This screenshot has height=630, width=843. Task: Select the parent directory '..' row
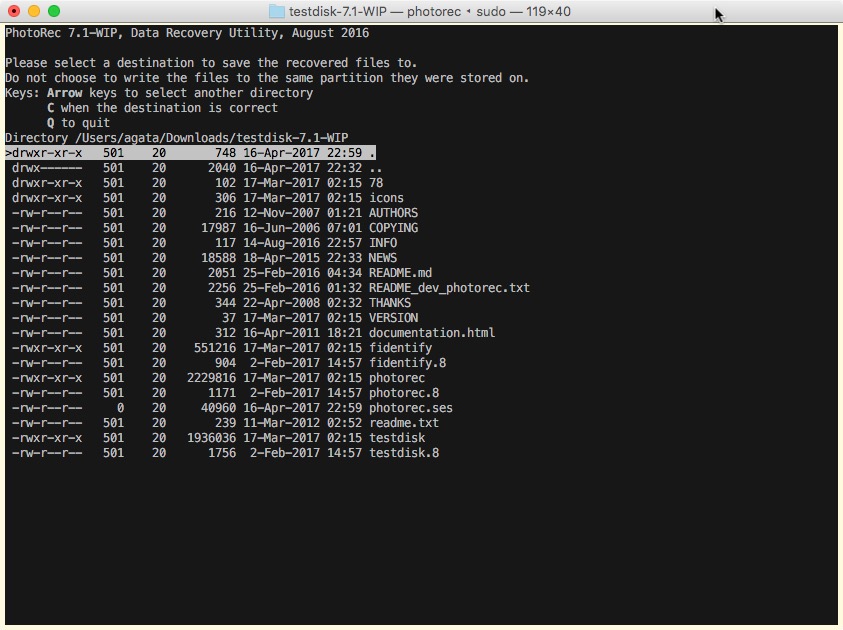[197, 168]
